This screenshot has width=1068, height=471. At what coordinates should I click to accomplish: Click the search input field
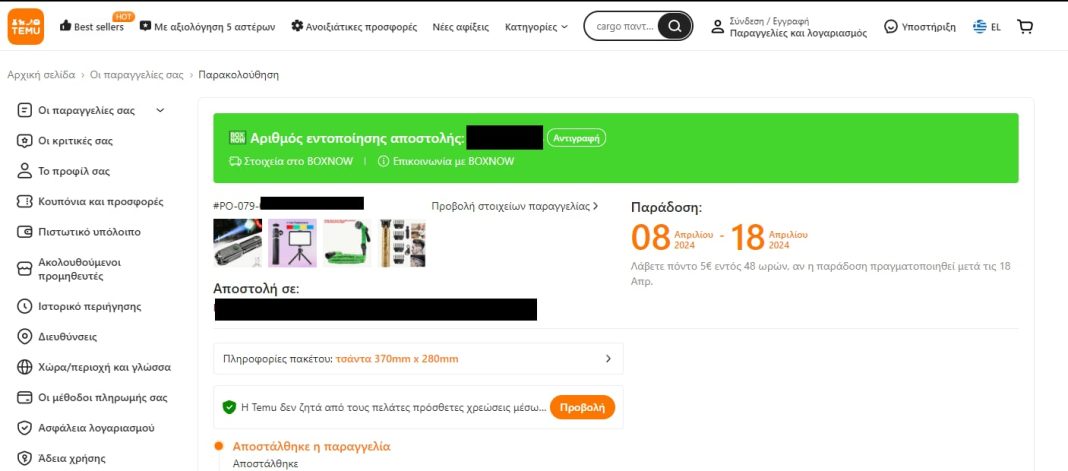click(622, 27)
